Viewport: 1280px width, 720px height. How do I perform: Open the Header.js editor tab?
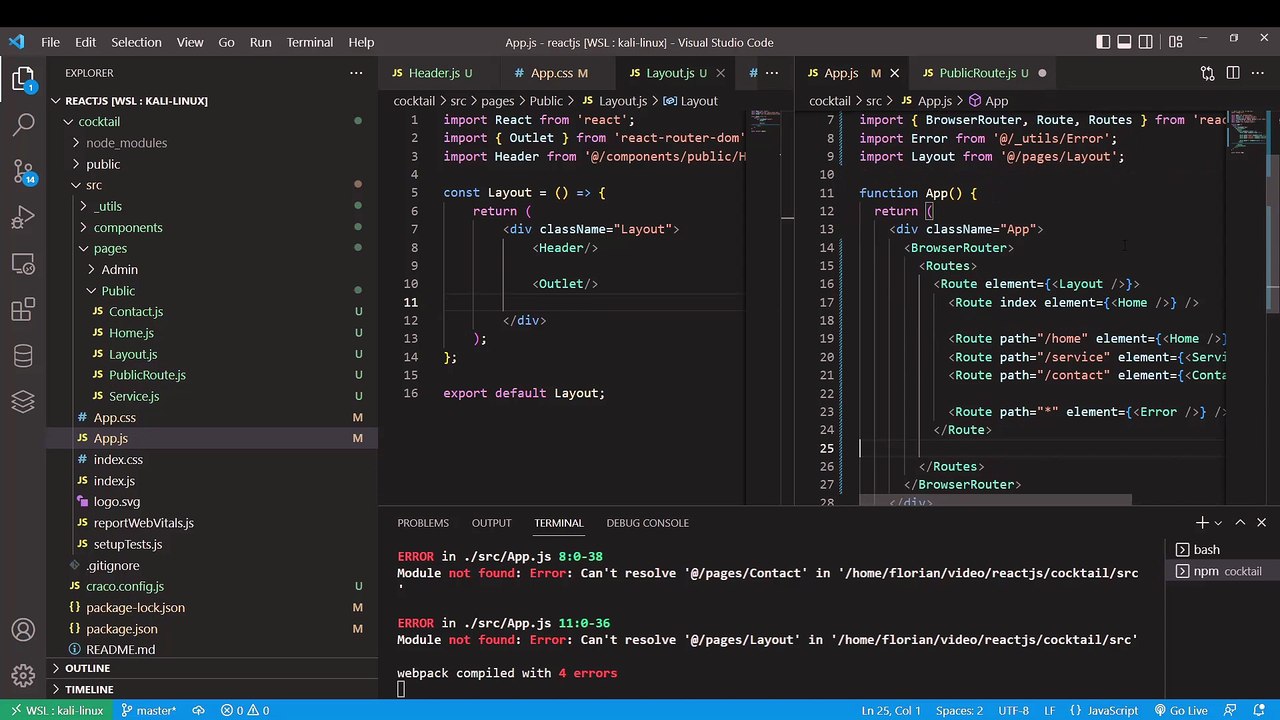(434, 73)
